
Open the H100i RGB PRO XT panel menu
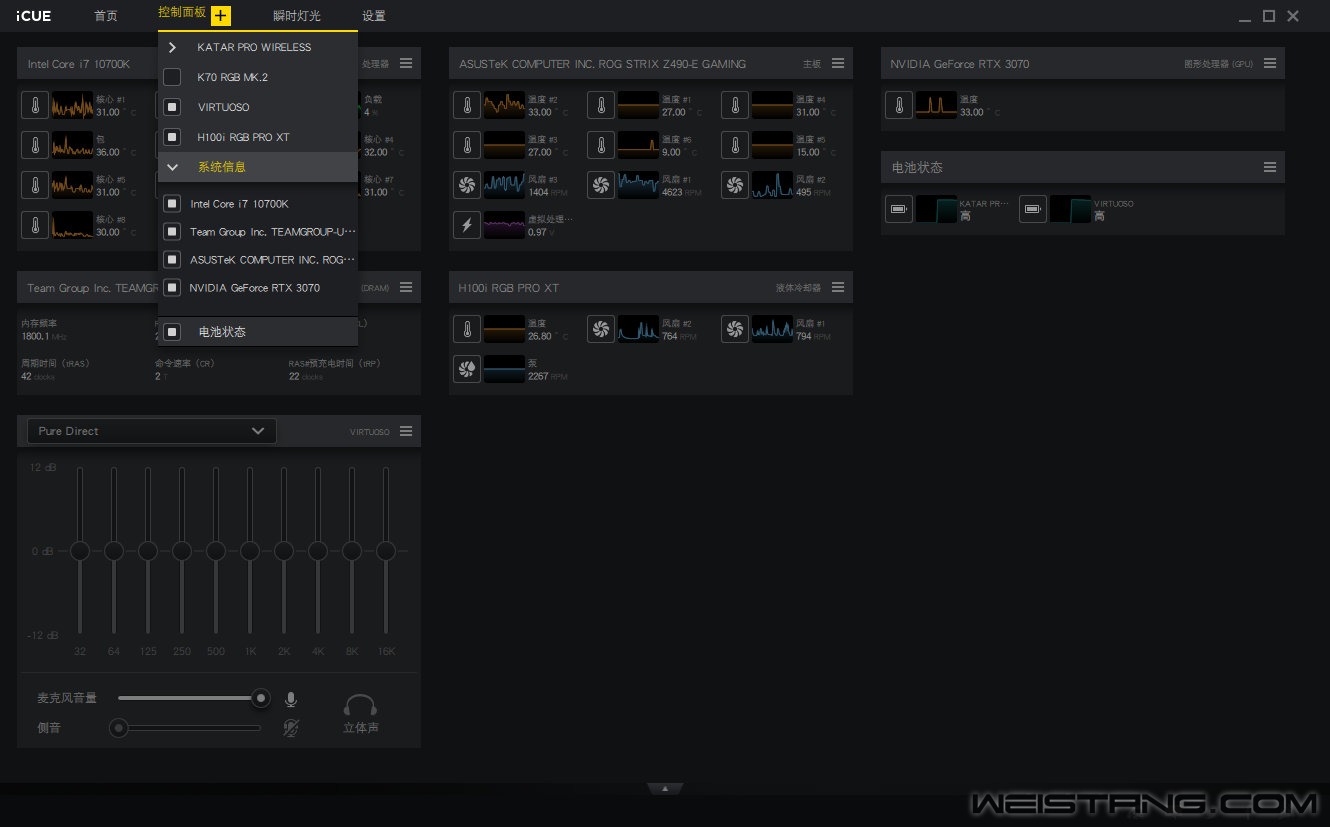tap(838, 287)
